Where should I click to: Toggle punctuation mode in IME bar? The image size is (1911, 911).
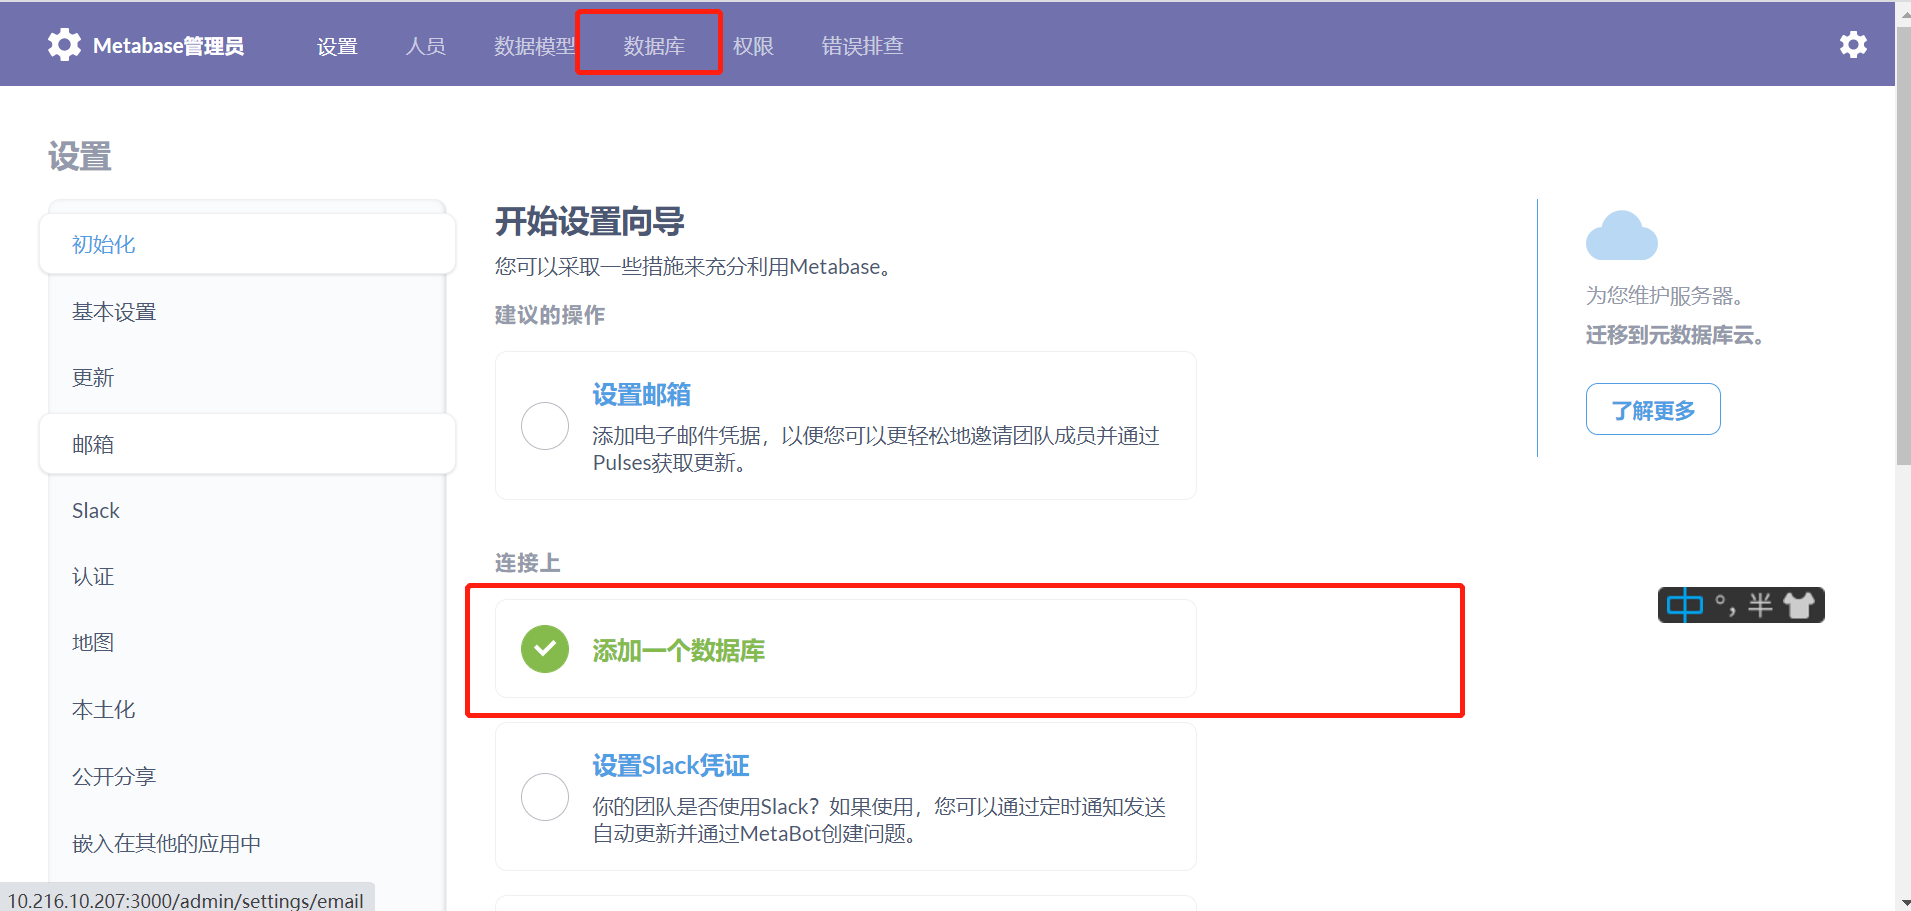[1725, 605]
